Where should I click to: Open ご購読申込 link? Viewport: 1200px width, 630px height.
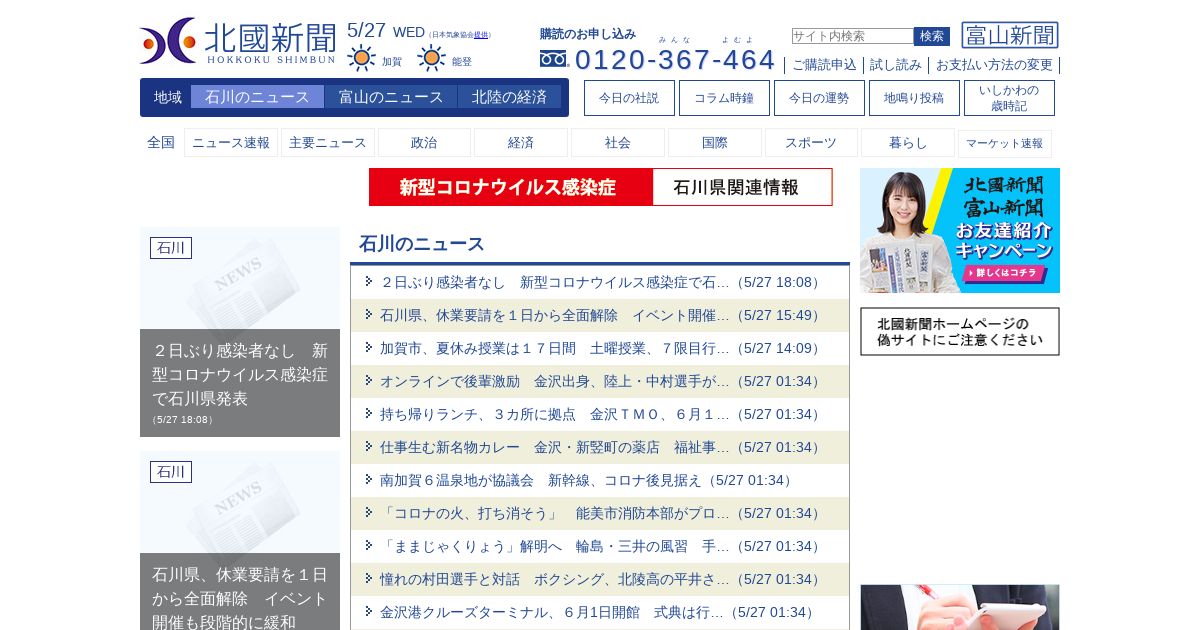pos(825,65)
